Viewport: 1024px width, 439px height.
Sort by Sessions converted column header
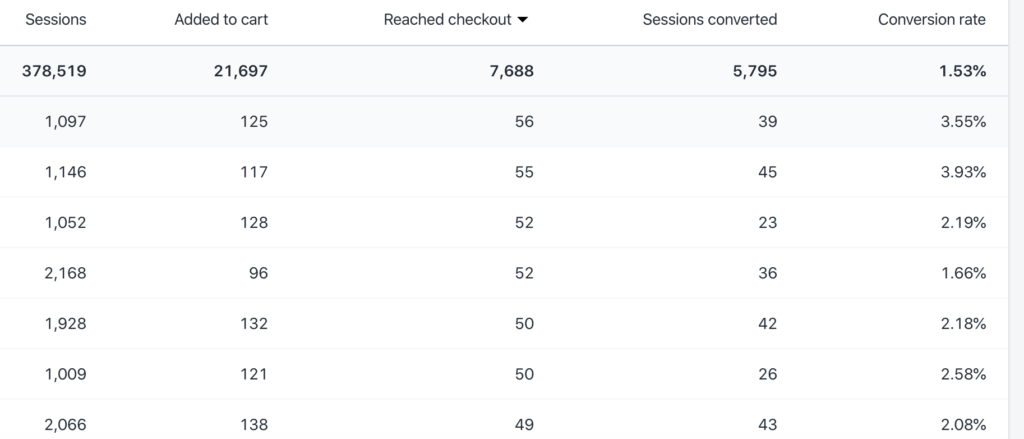(710, 20)
